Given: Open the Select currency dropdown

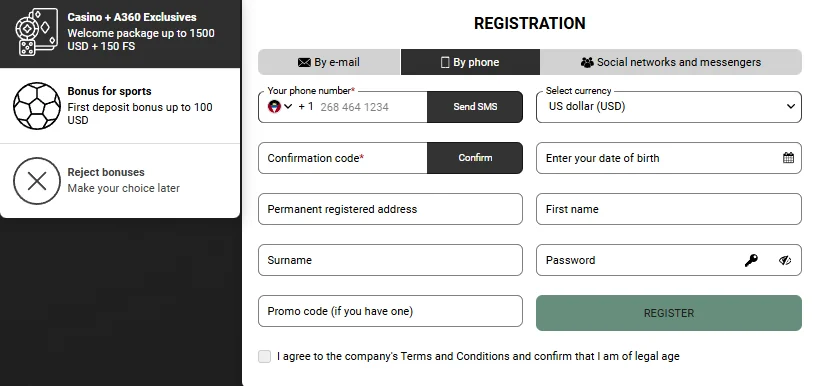Looking at the screenshot, I should 669,107.
